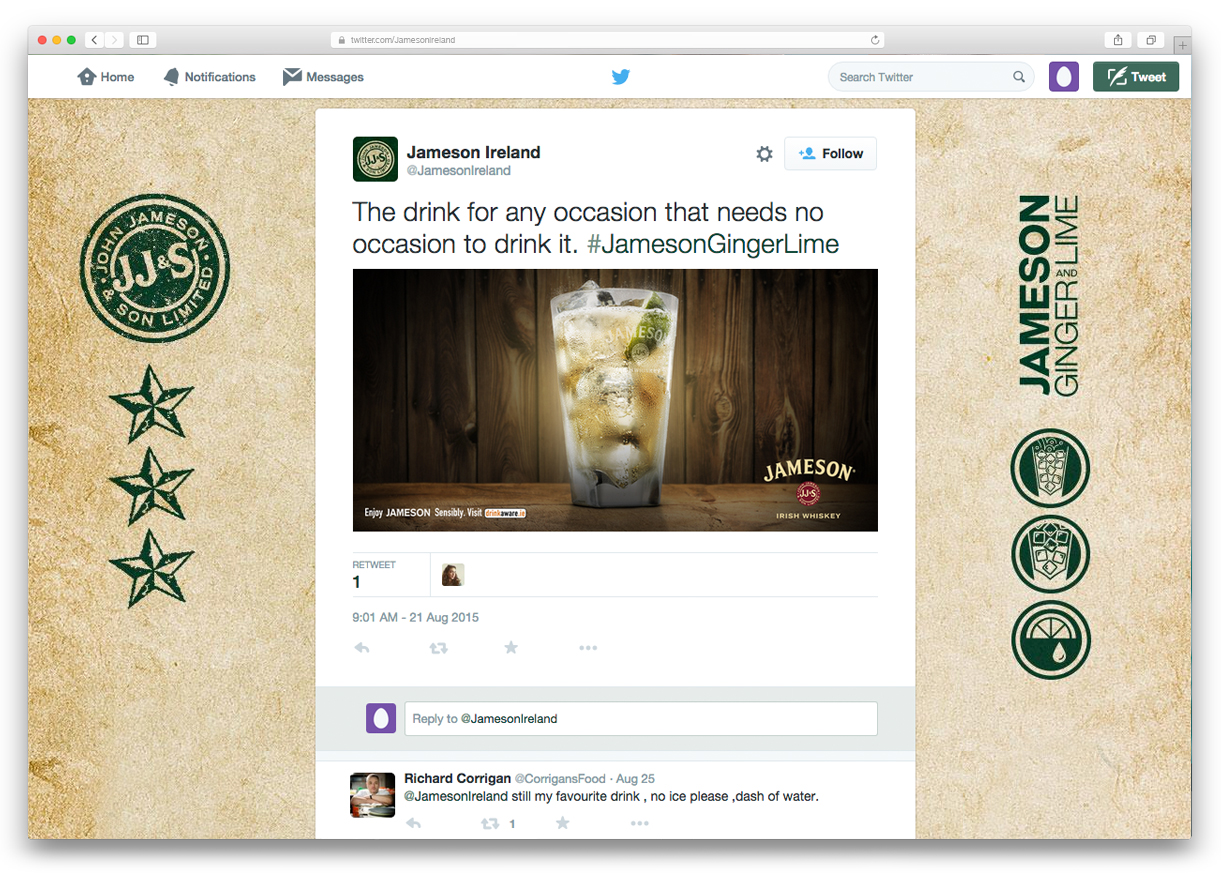This screenshot has height=874, width=1221.
Task: Open the Notifications tab
Action: (209, 77)
